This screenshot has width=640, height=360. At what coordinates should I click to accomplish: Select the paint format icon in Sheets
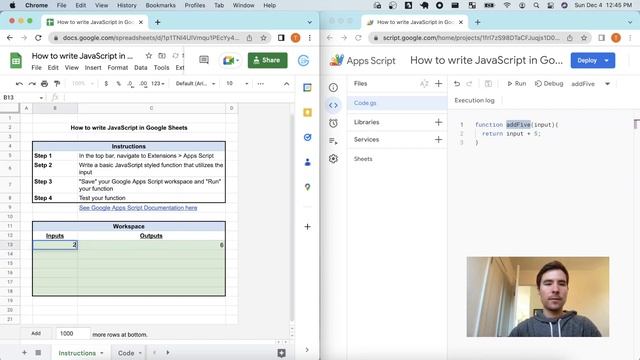57,84
